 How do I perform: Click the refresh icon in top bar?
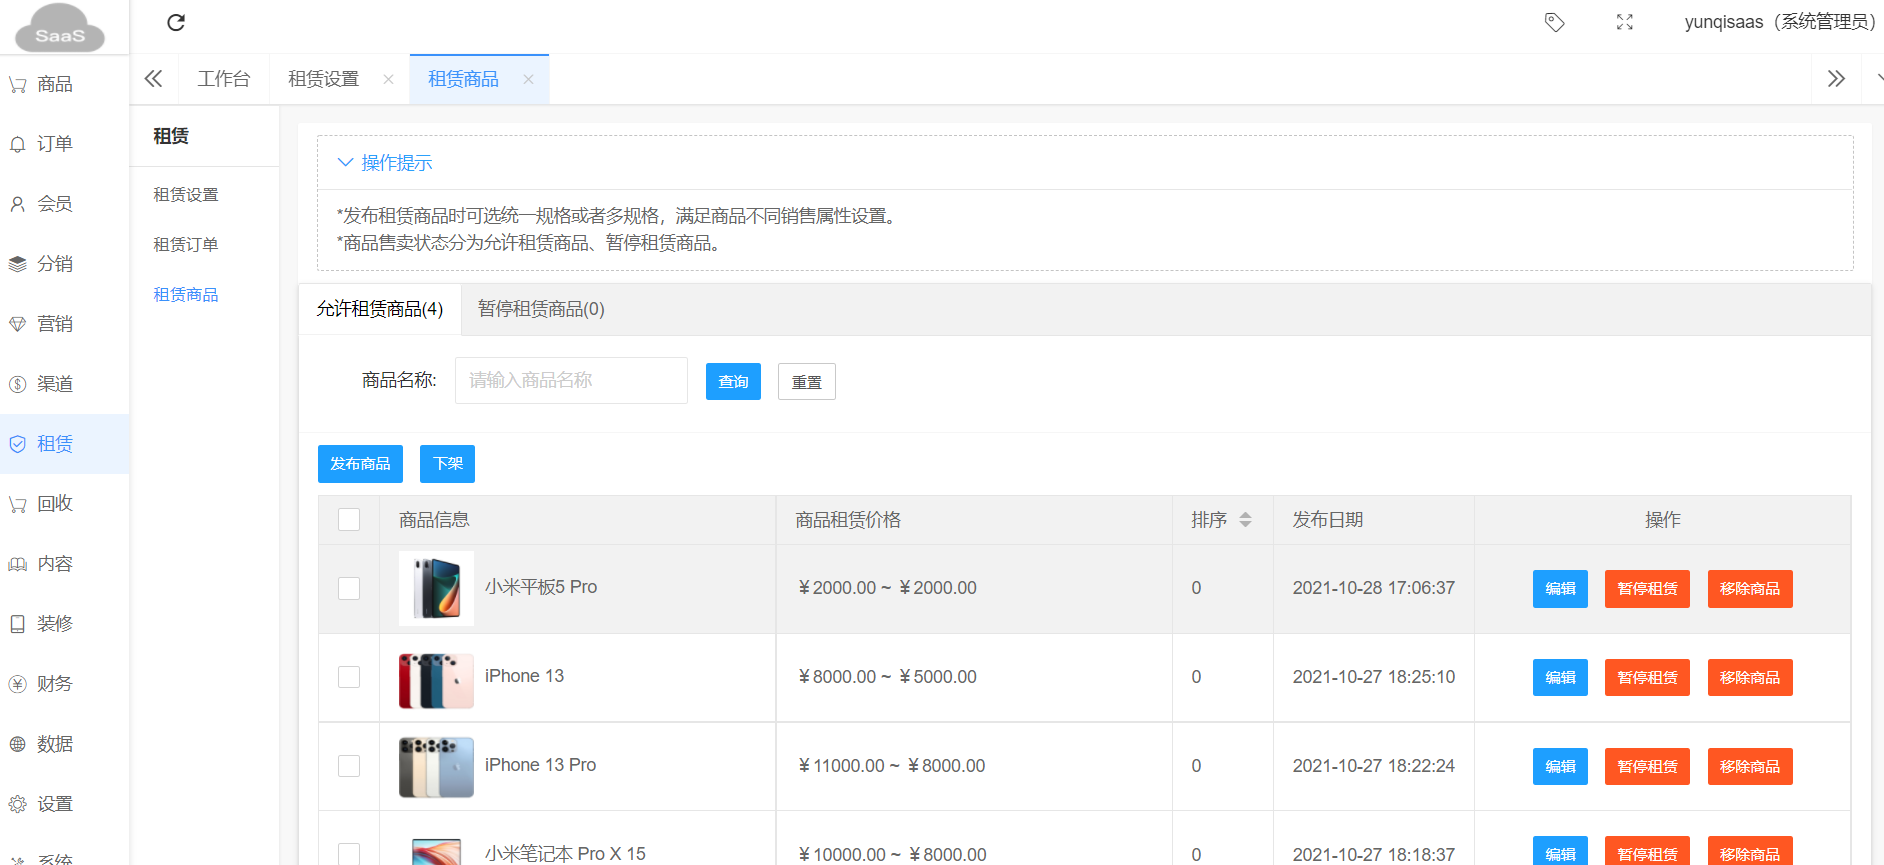[176, 22]
